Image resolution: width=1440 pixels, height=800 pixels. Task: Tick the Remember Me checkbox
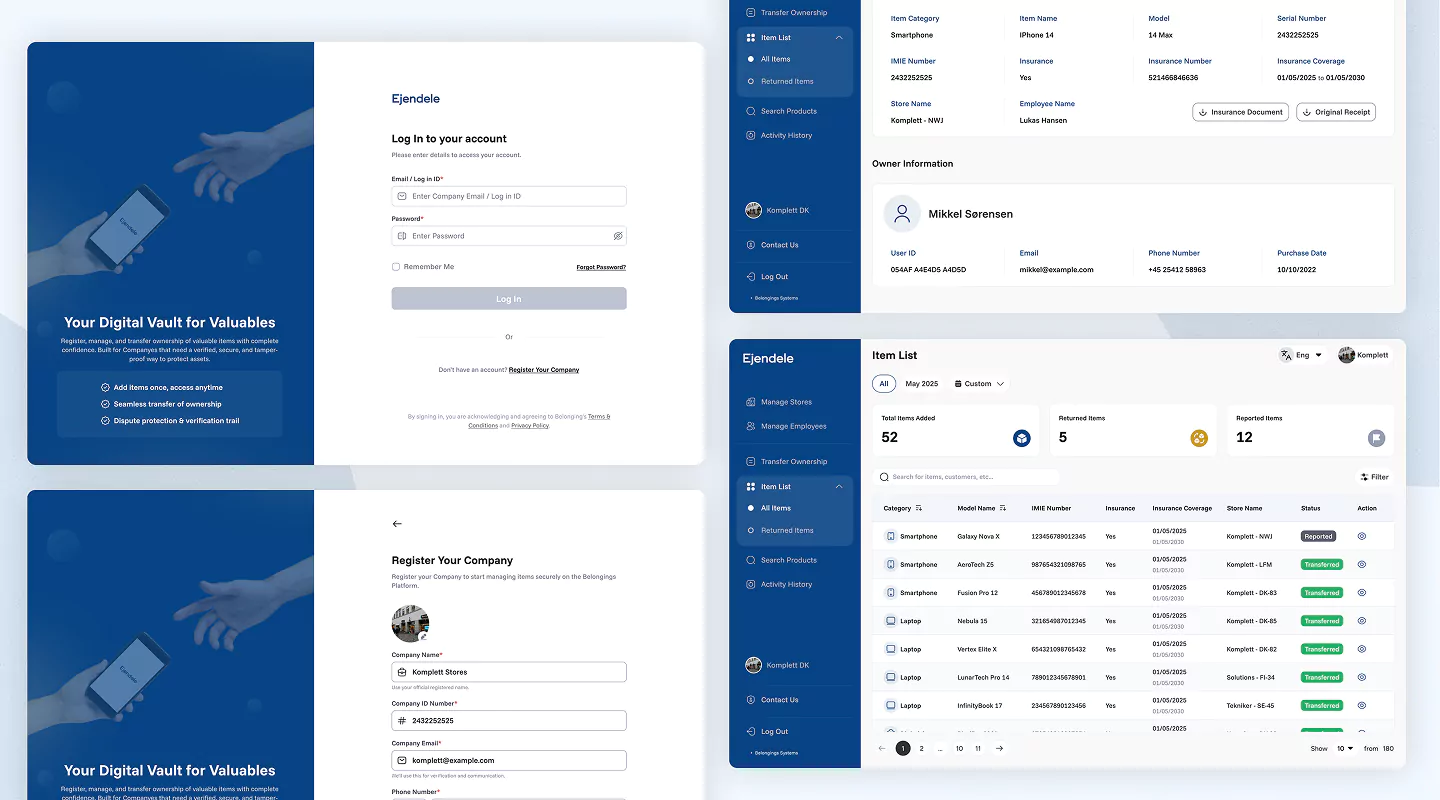coord(396,267)
